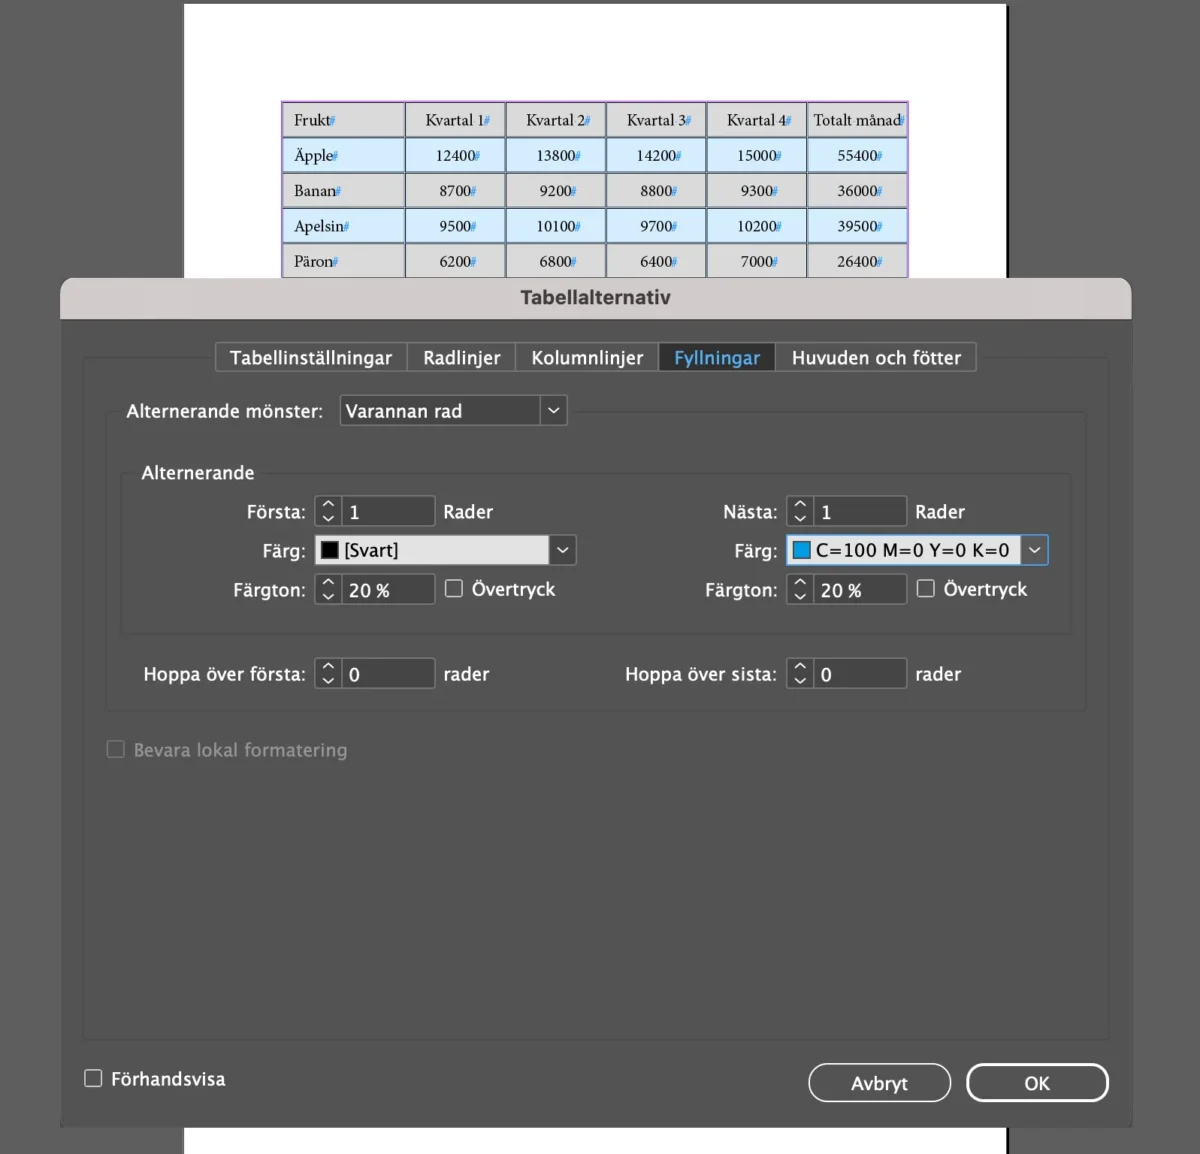Image resolution: width=1200 pixels, height=1154 pixels.
Task: Click the right Färgton stepper arrows
Action: [800, 590]
